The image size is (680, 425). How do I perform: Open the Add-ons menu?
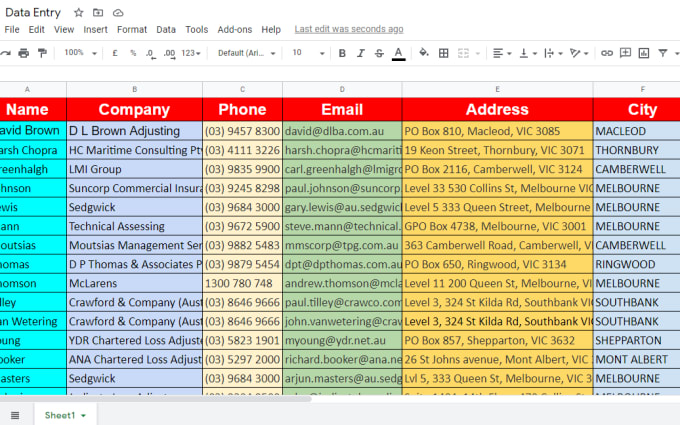point(235,29)
